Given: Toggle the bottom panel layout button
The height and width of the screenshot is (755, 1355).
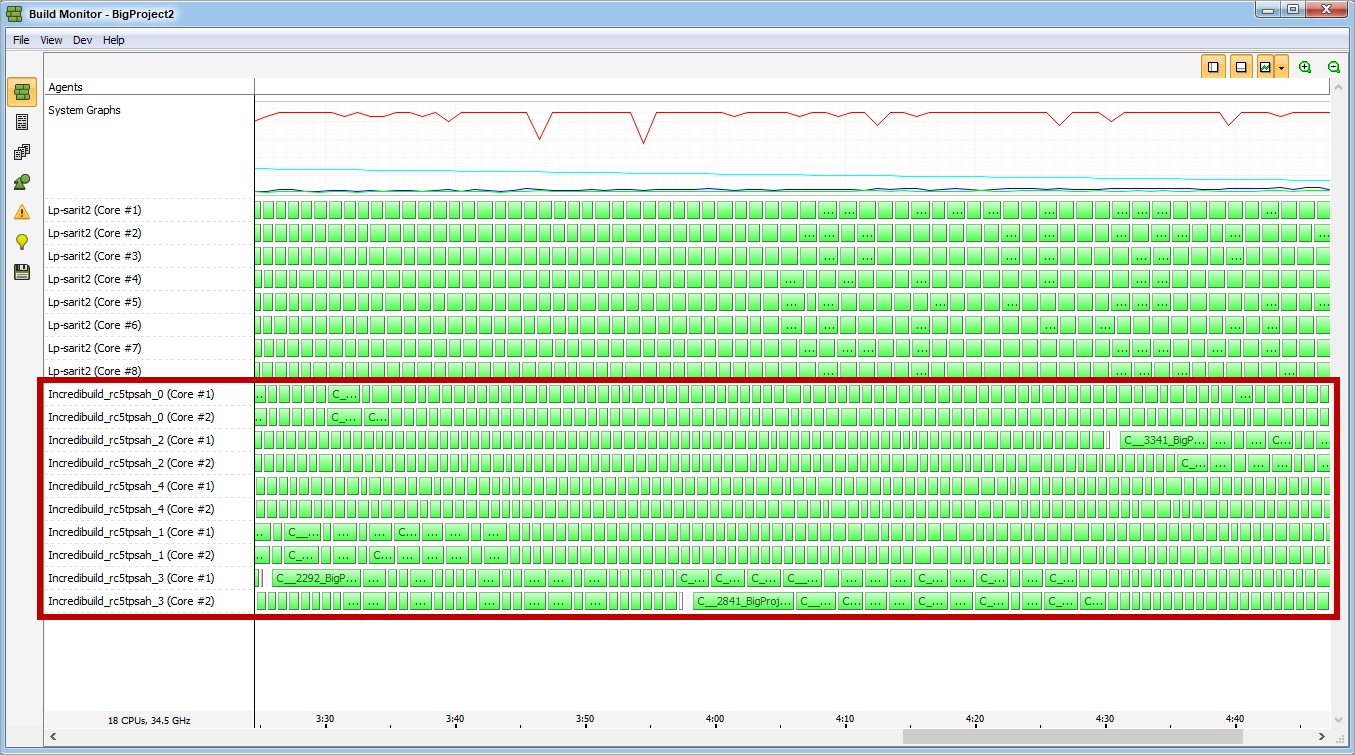Looking at the screenshot, I should click(1241, 67).
